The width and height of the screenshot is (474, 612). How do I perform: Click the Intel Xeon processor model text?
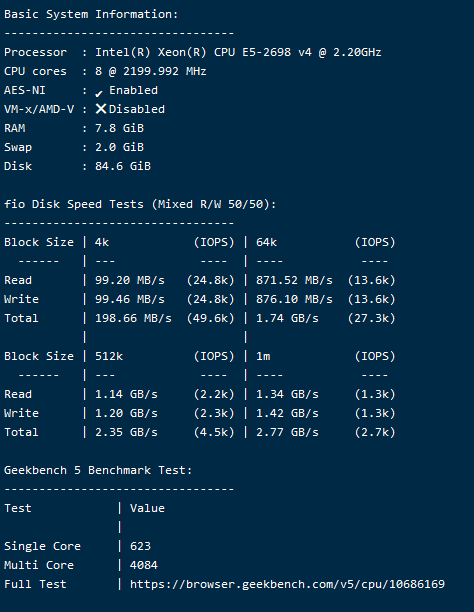pos(238,52)
